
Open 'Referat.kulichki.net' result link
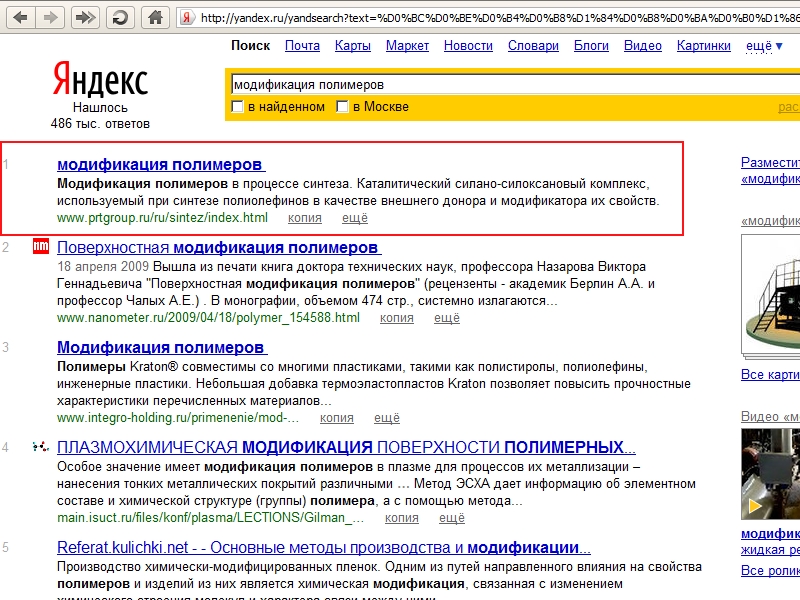(x=323, y=547)
